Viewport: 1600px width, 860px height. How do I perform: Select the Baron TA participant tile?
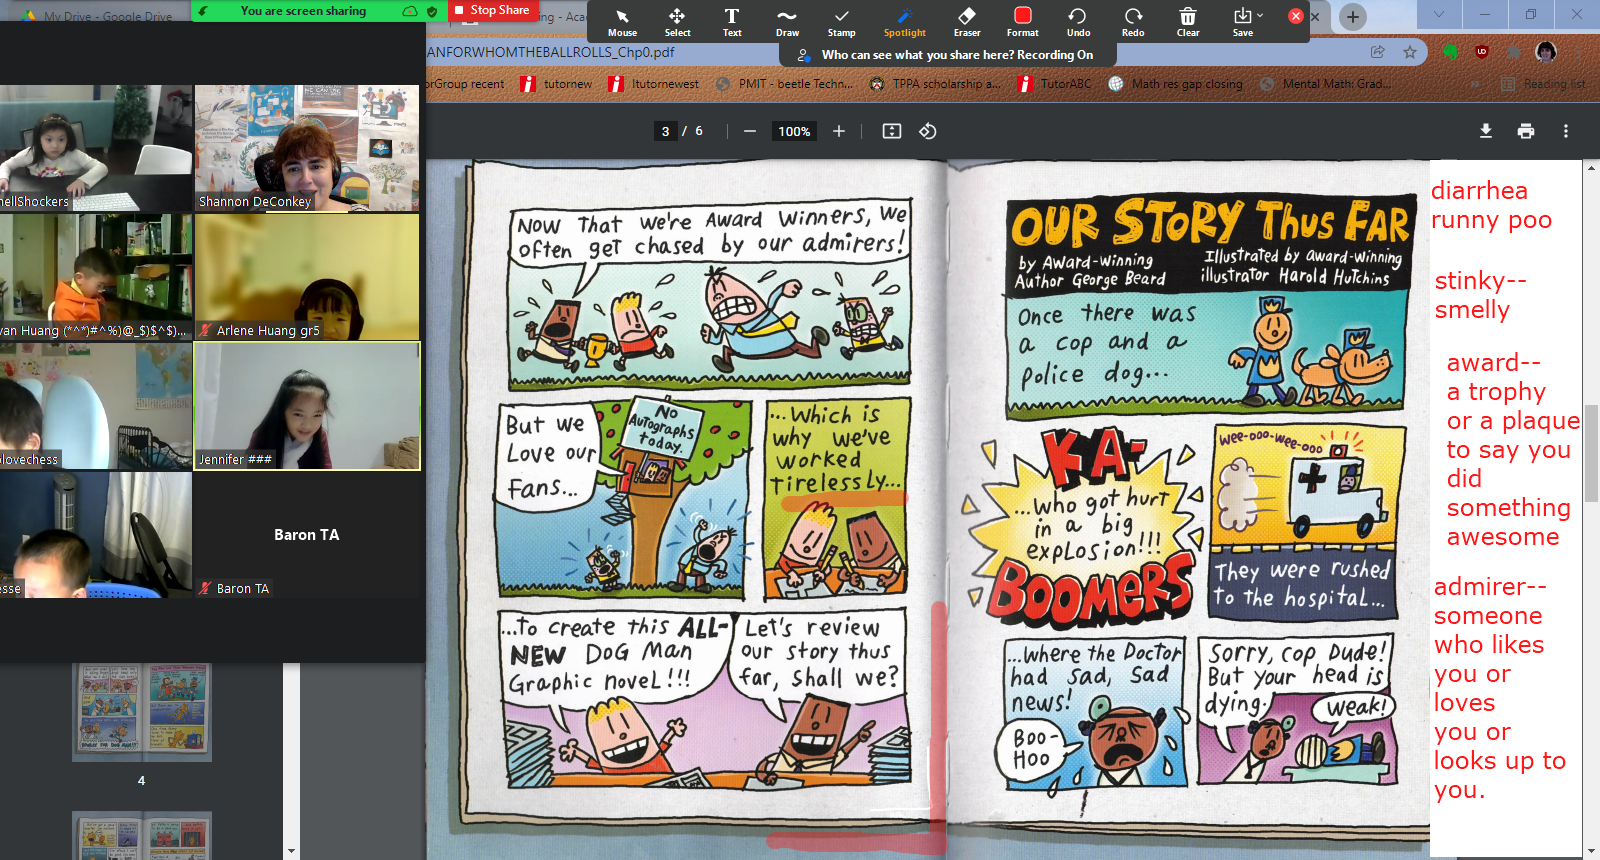[x=307, y=535]
